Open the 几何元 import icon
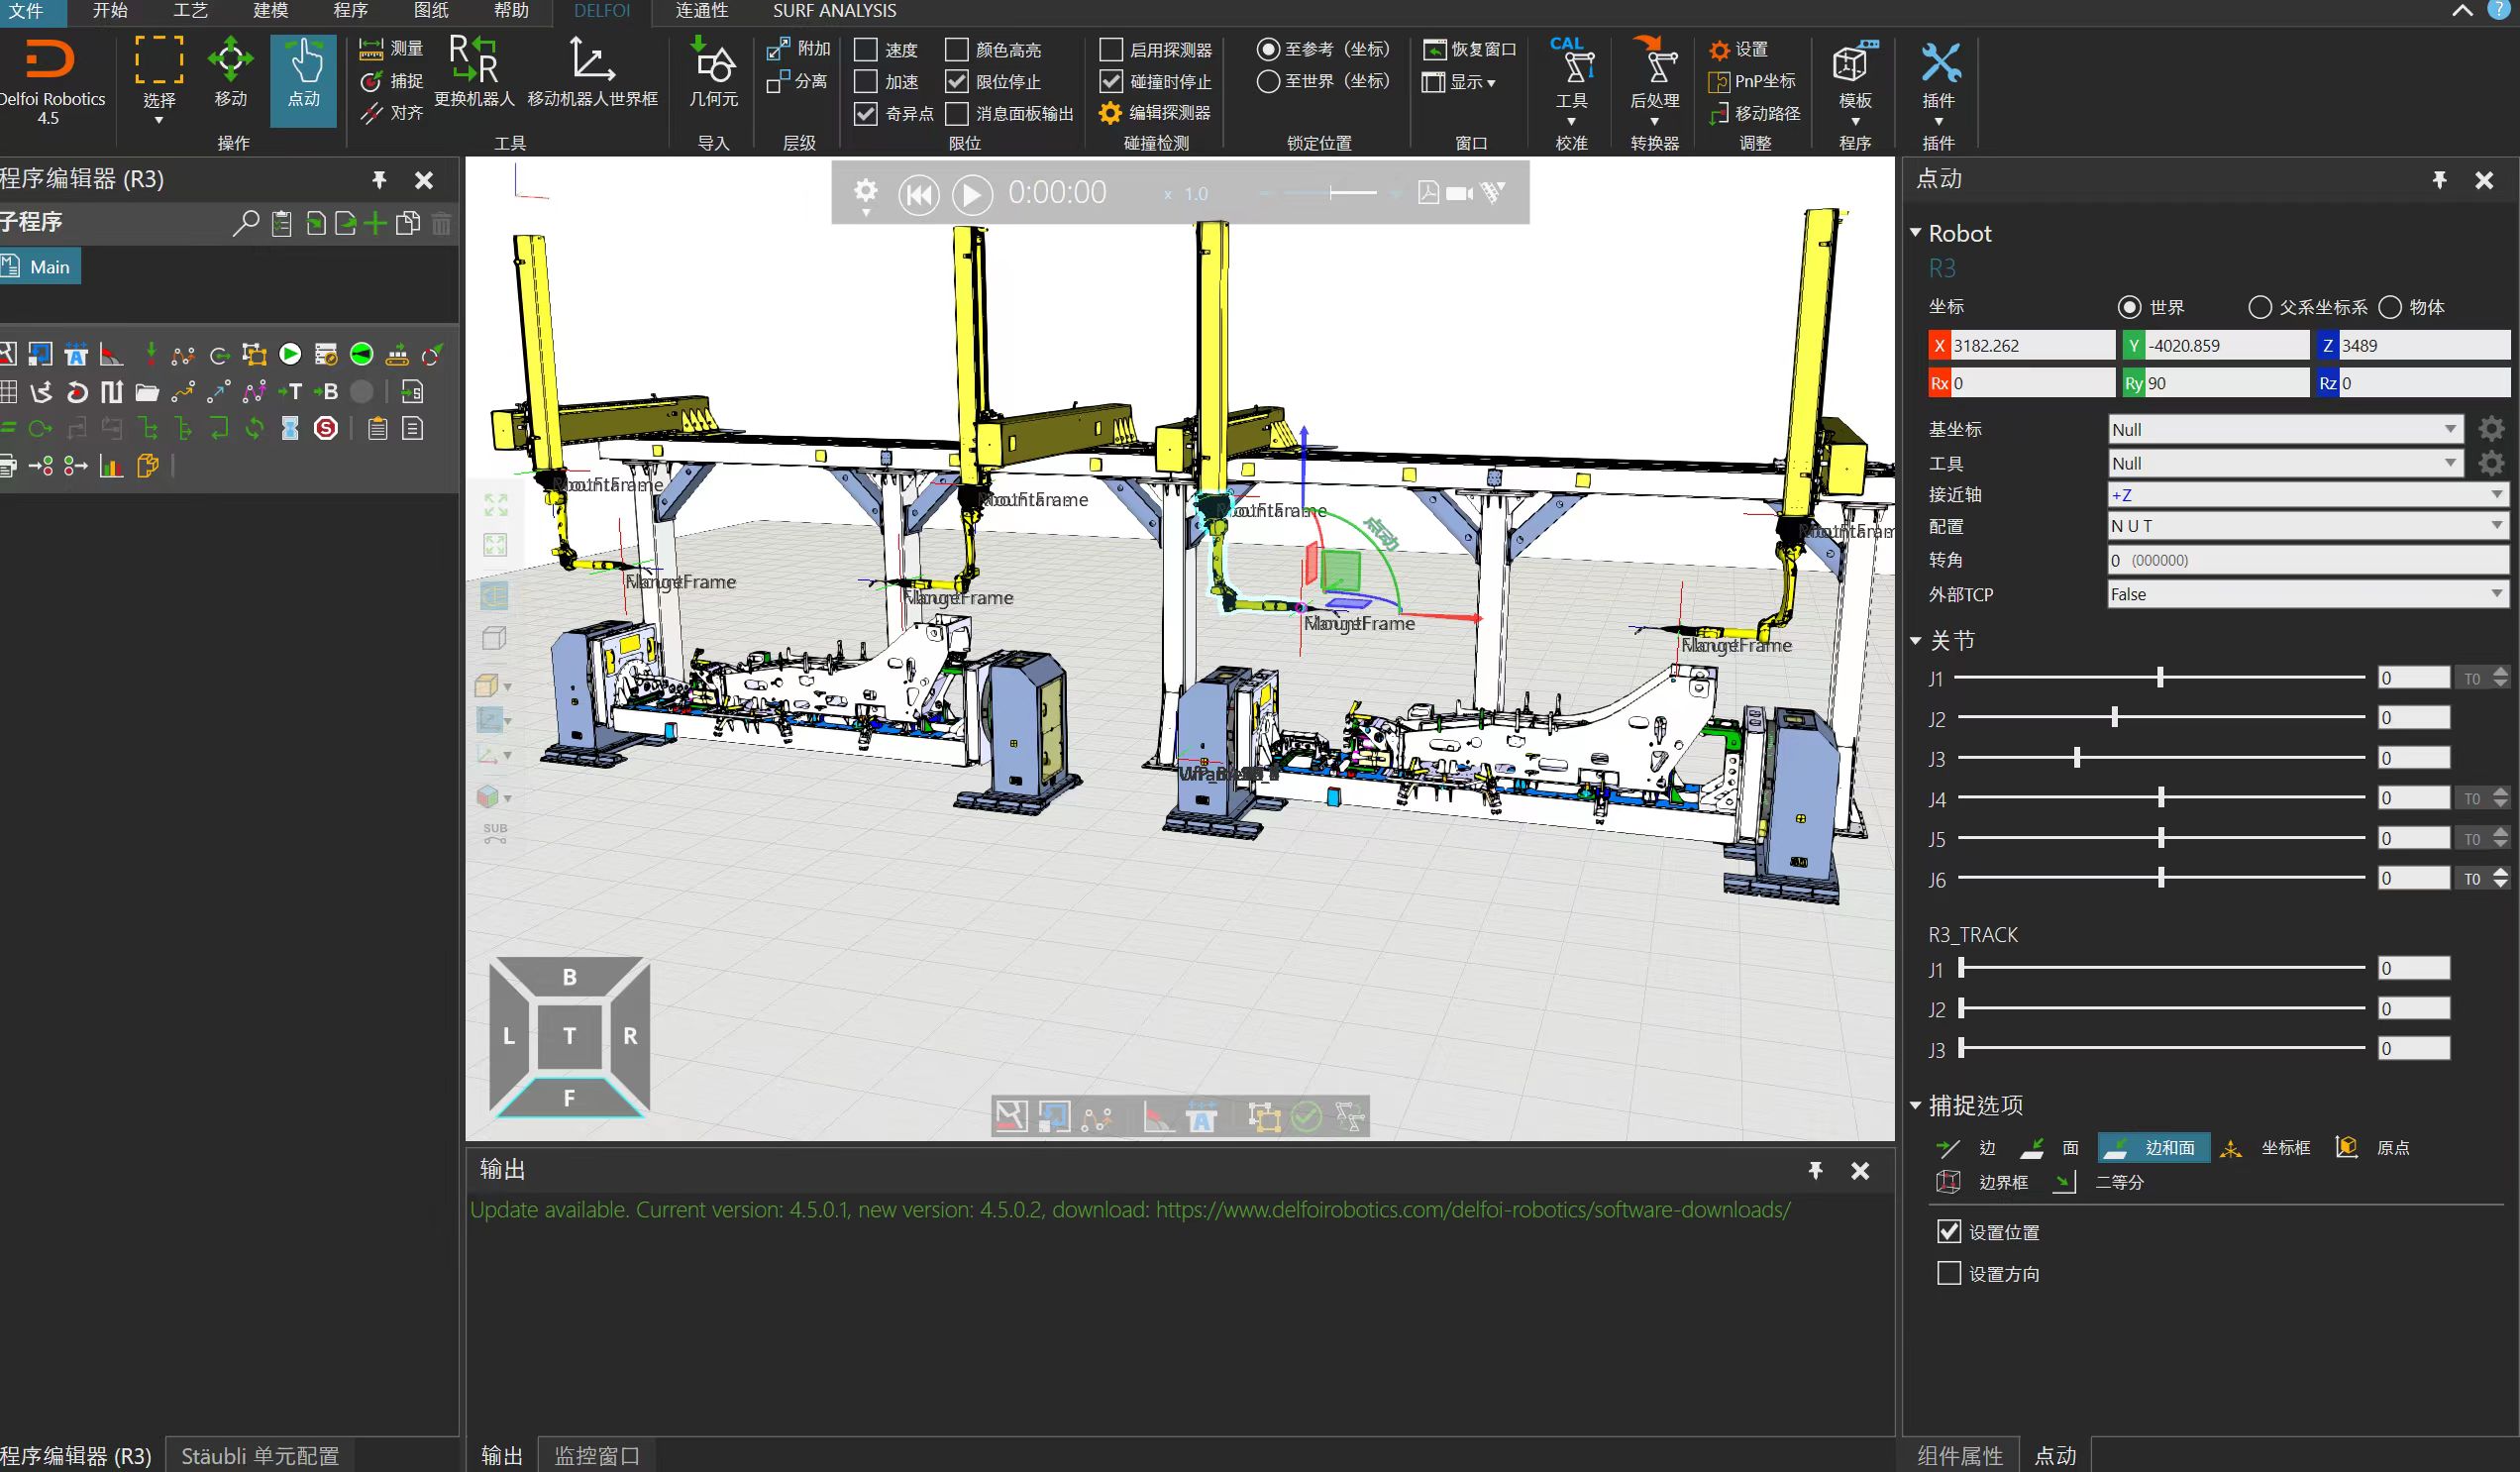2520x1472 pixels. coord(713,62)
